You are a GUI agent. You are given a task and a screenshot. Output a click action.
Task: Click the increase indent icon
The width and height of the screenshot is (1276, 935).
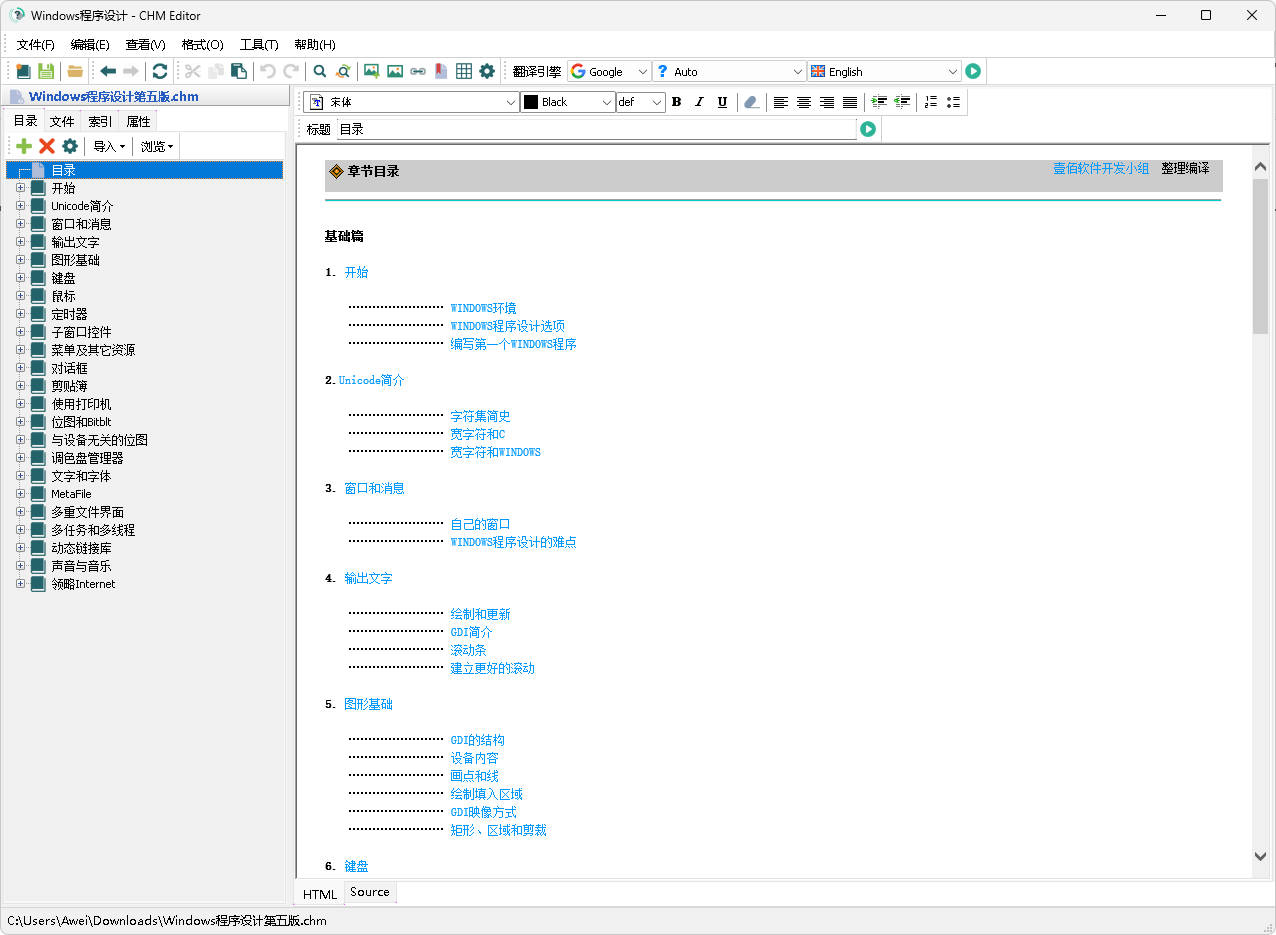[879, 102]
